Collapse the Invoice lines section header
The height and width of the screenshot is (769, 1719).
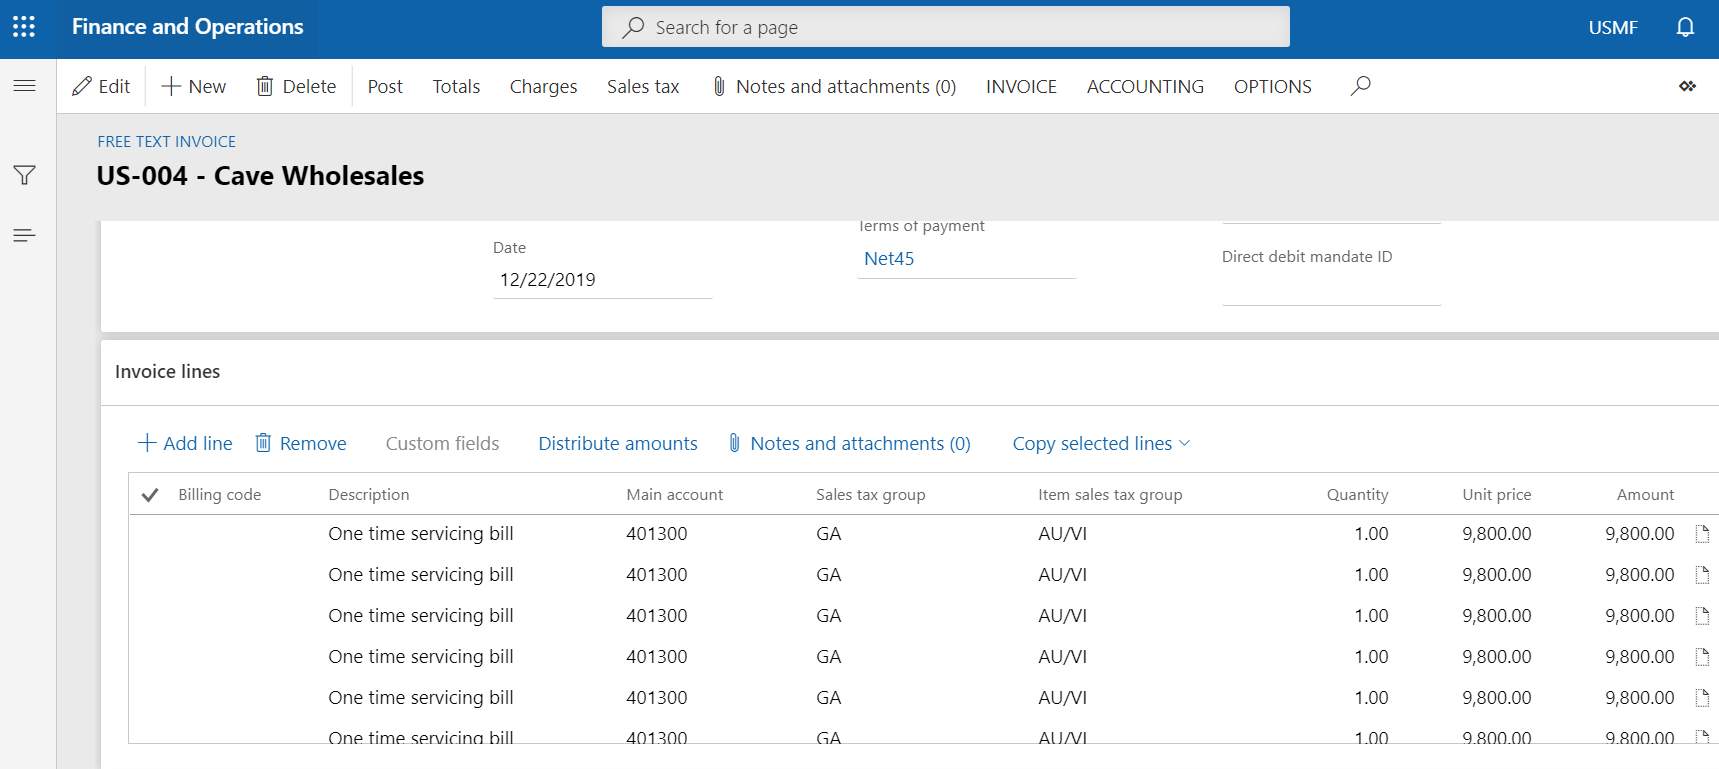(x=168, y=372)
